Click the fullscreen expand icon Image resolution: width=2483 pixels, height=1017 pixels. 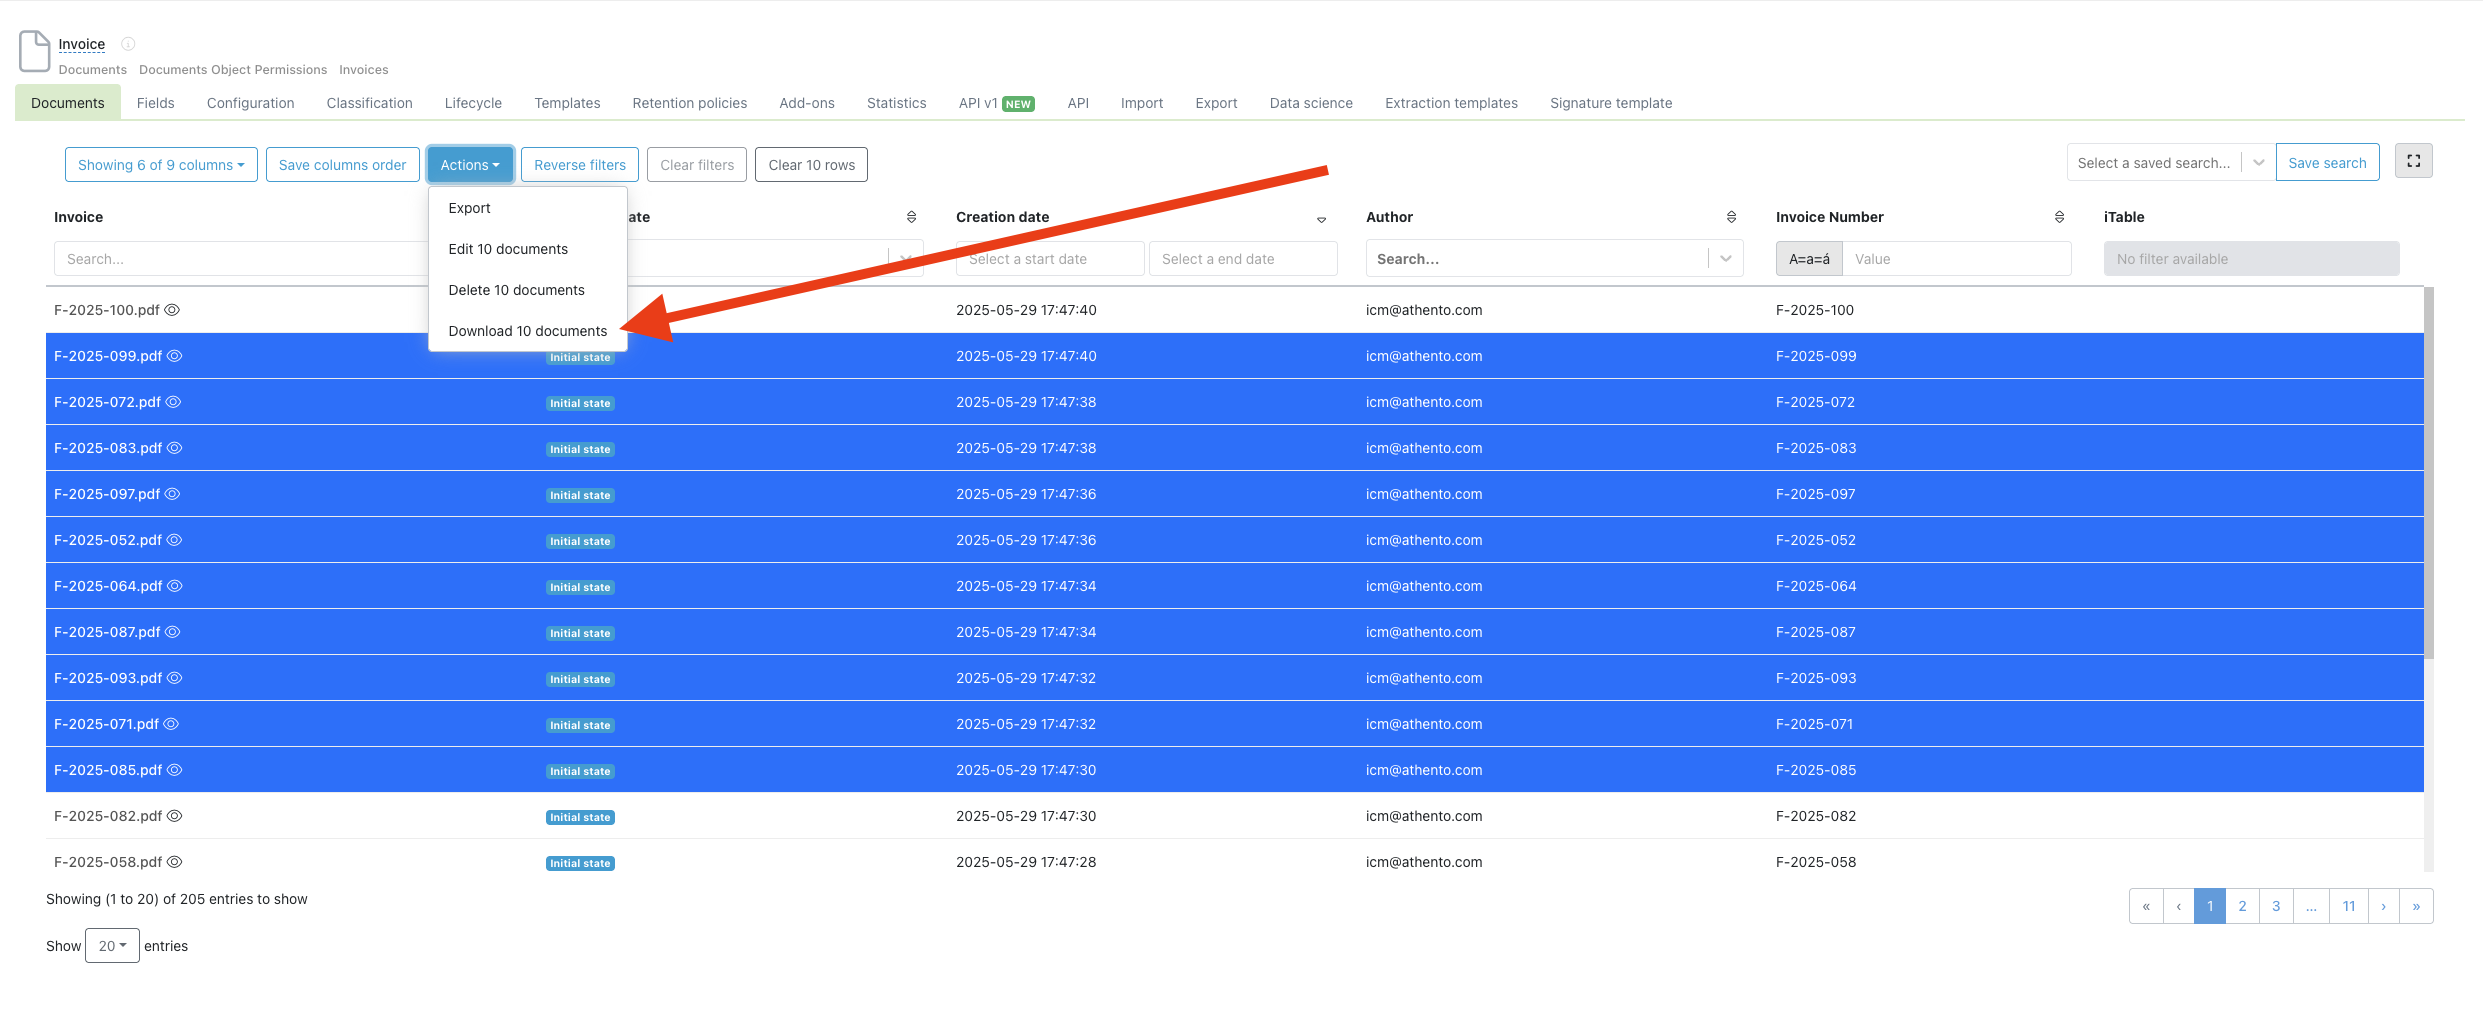2413,161
